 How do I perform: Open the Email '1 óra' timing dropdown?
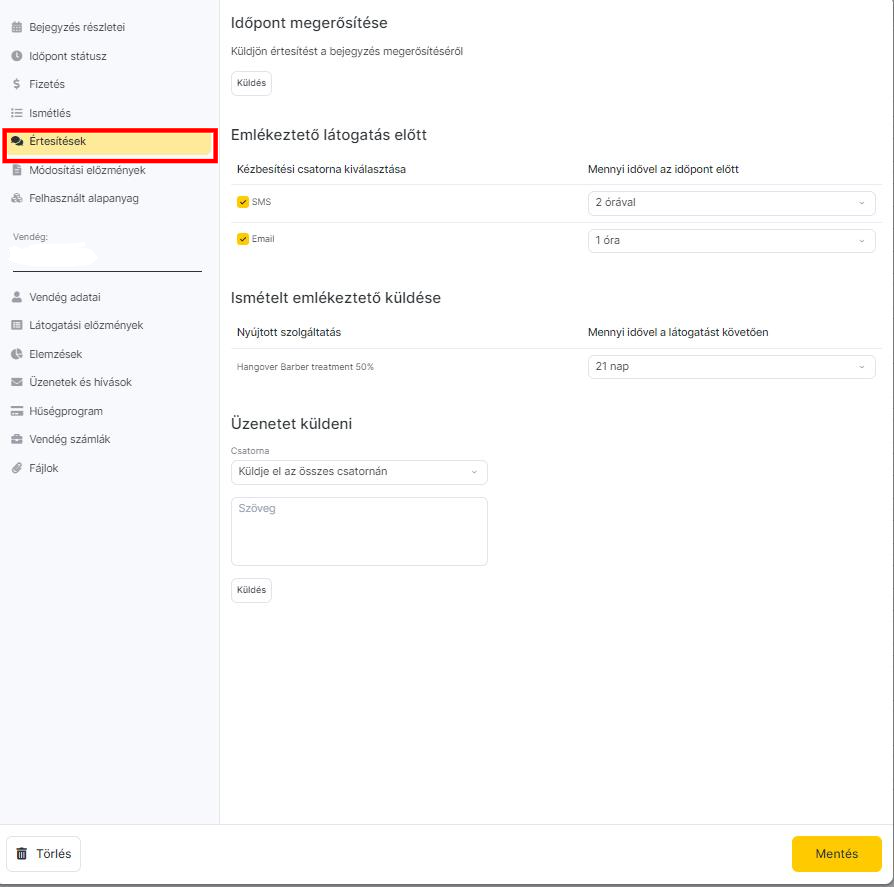click(732, 241)
